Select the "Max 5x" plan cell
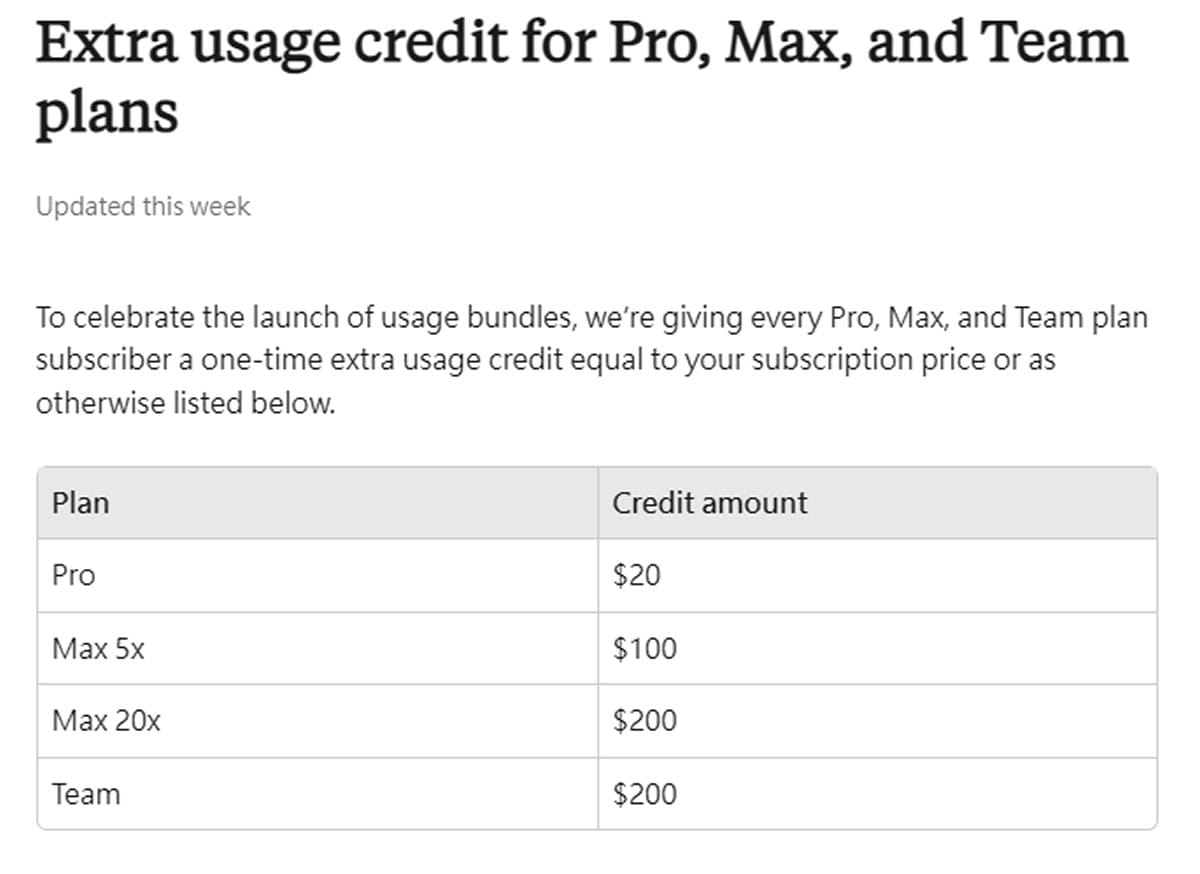The width and height of the screenshot is (1200, 874). (x=98, y=649)
